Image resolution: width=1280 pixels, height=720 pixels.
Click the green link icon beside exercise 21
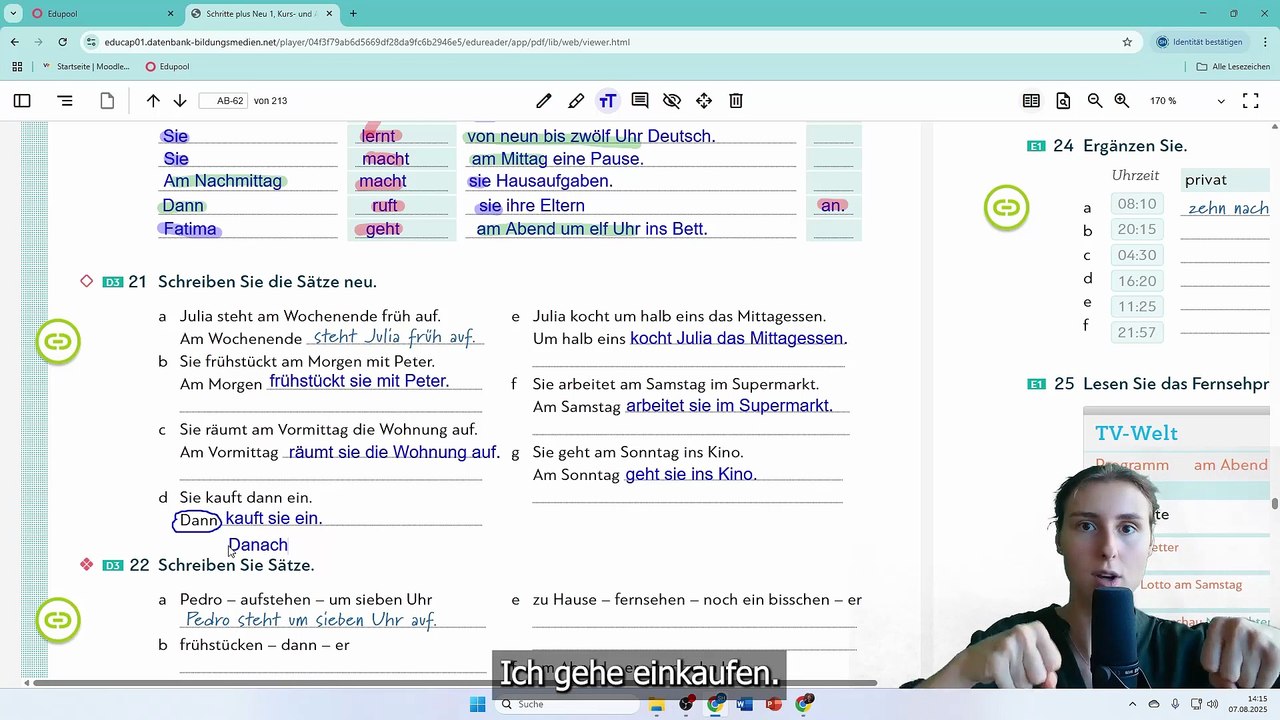(x=58, y=342)
